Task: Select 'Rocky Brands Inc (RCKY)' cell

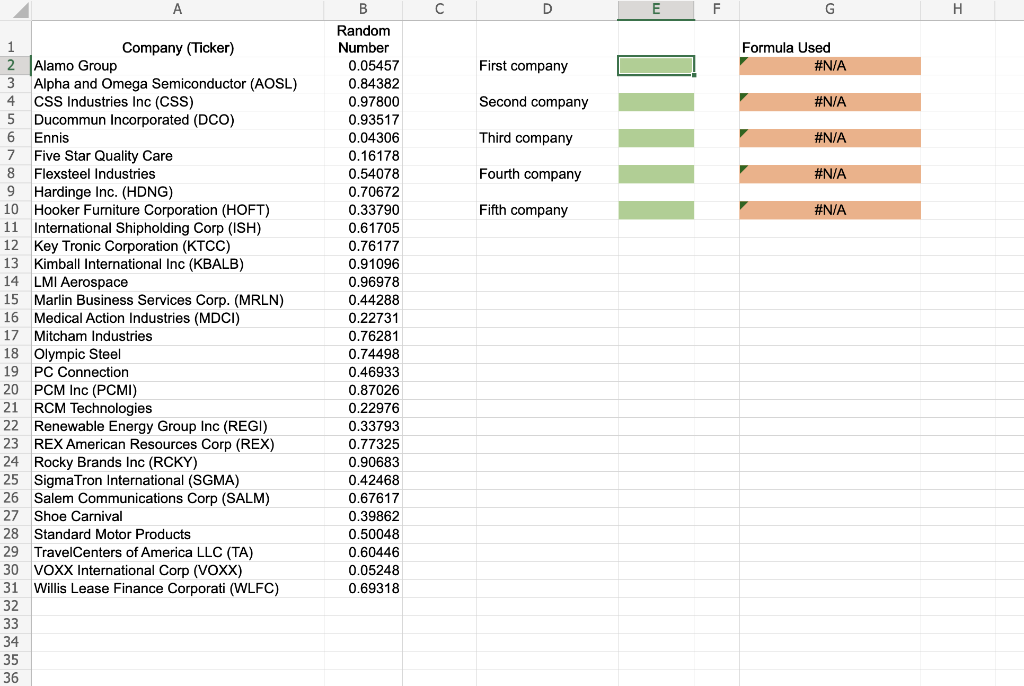Action: coord(178,462)
